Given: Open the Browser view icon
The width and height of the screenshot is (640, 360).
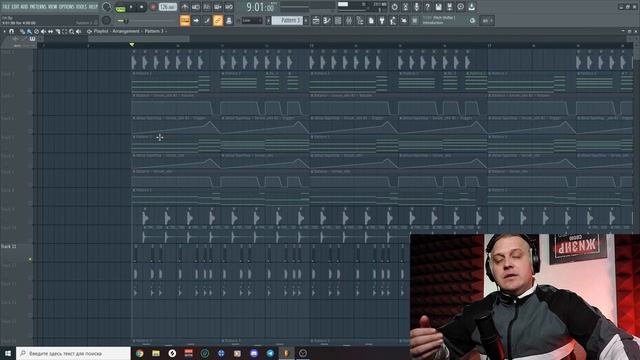Looking at the screenshot, I should click(x=360, y=20).
